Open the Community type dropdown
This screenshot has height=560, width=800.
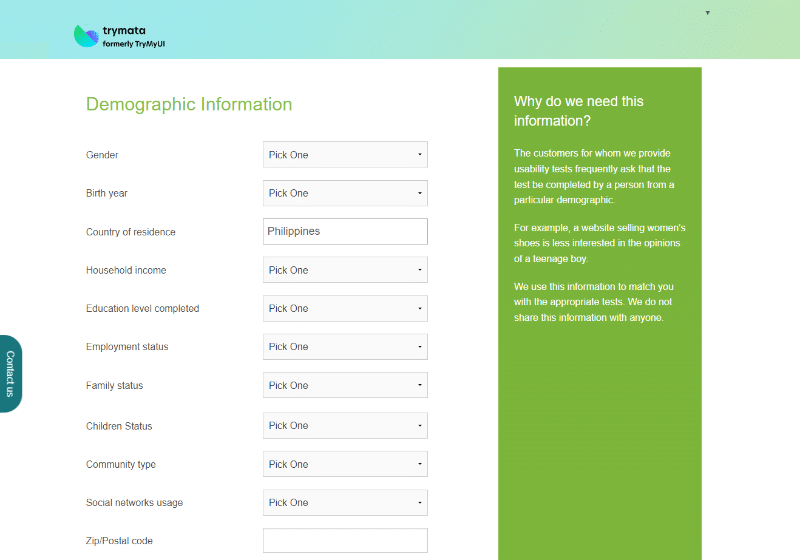pos(345,464)
